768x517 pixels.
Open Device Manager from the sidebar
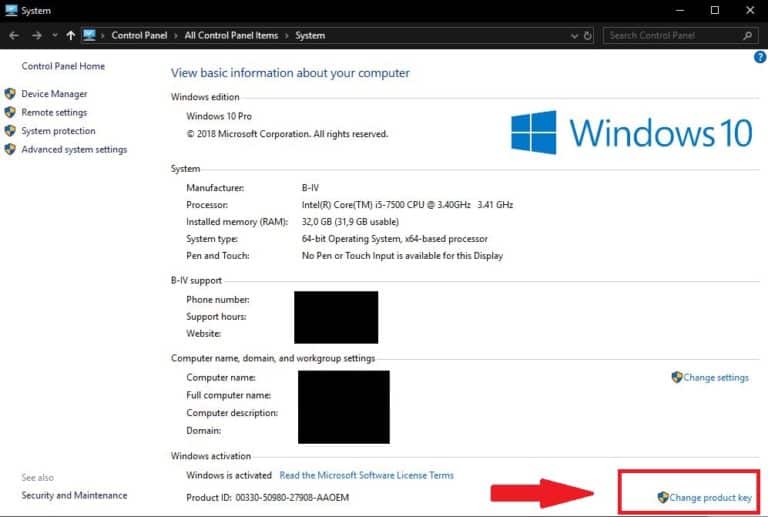(54, 94)
